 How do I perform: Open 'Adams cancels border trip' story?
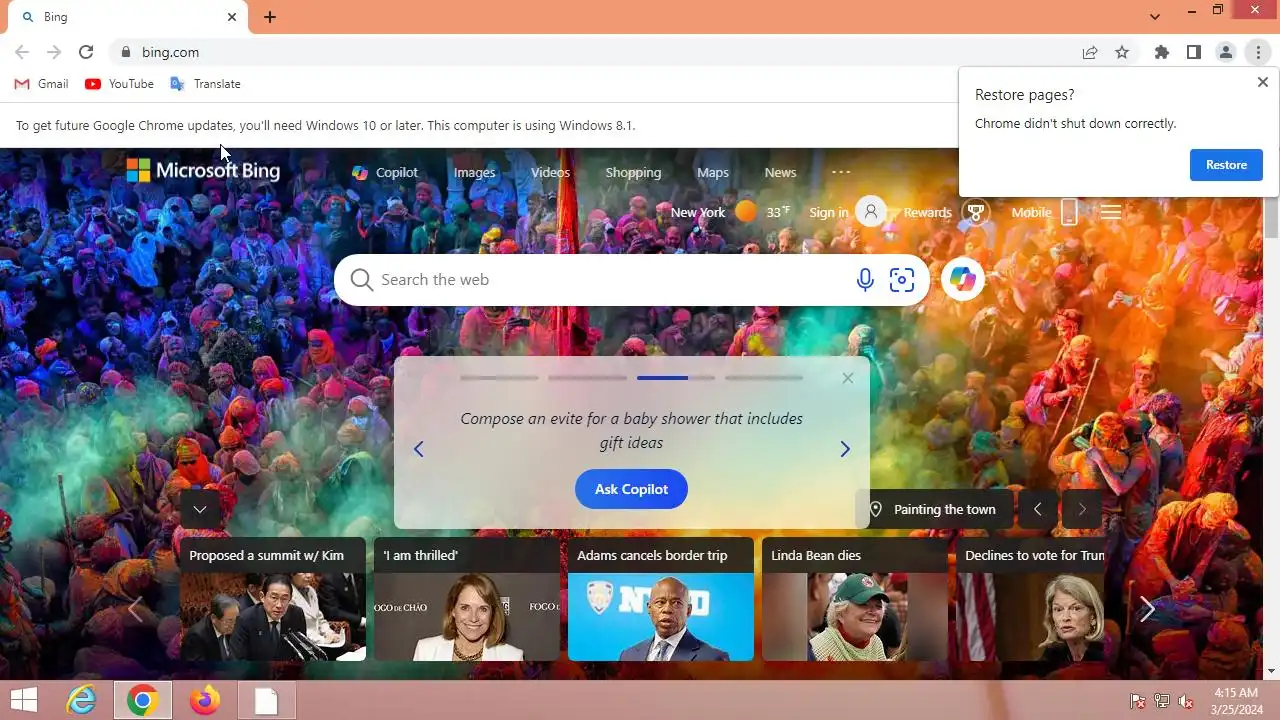(661, 599)
